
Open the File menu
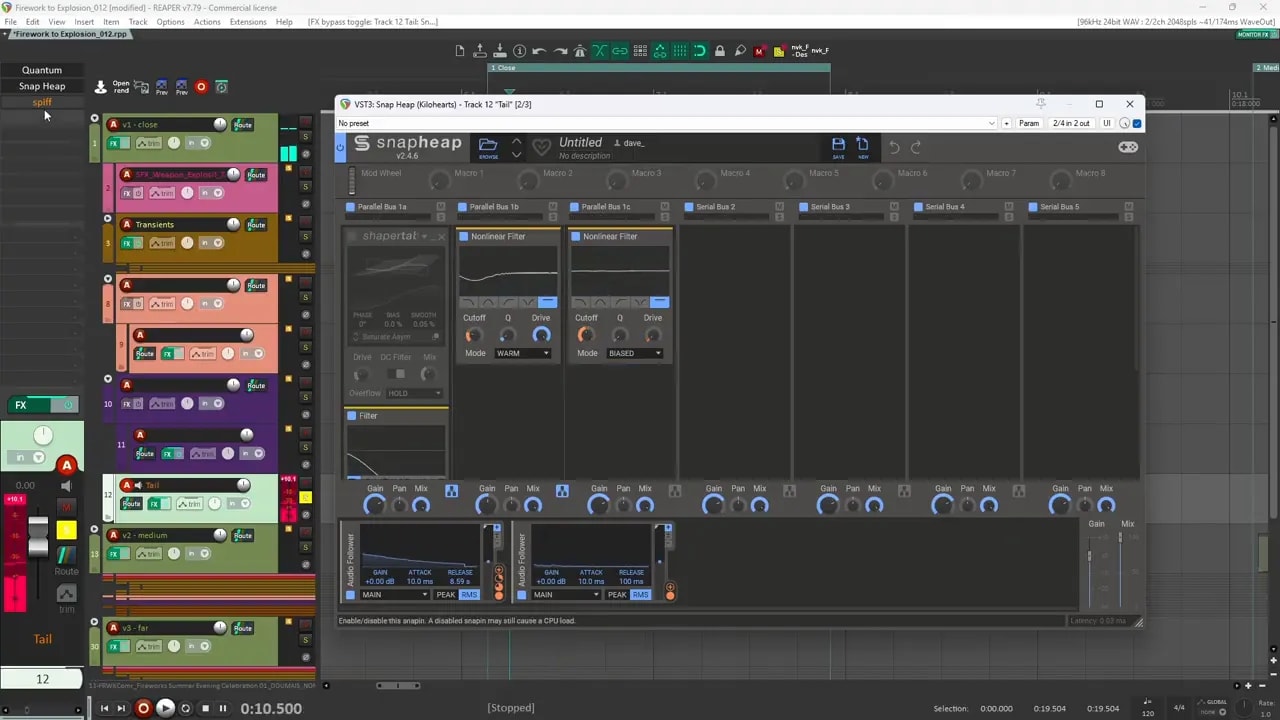coord(10,21)
